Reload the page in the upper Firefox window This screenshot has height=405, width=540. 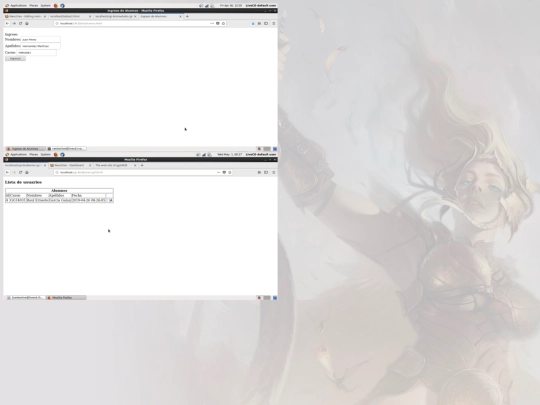[x=20, y=23]
